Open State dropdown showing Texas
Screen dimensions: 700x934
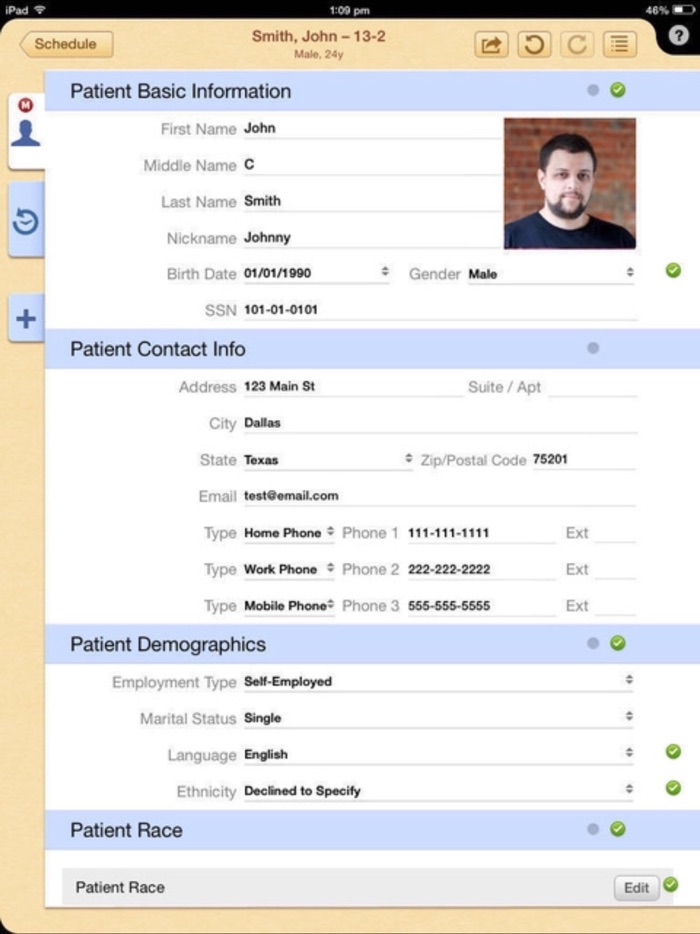[328, 460]
